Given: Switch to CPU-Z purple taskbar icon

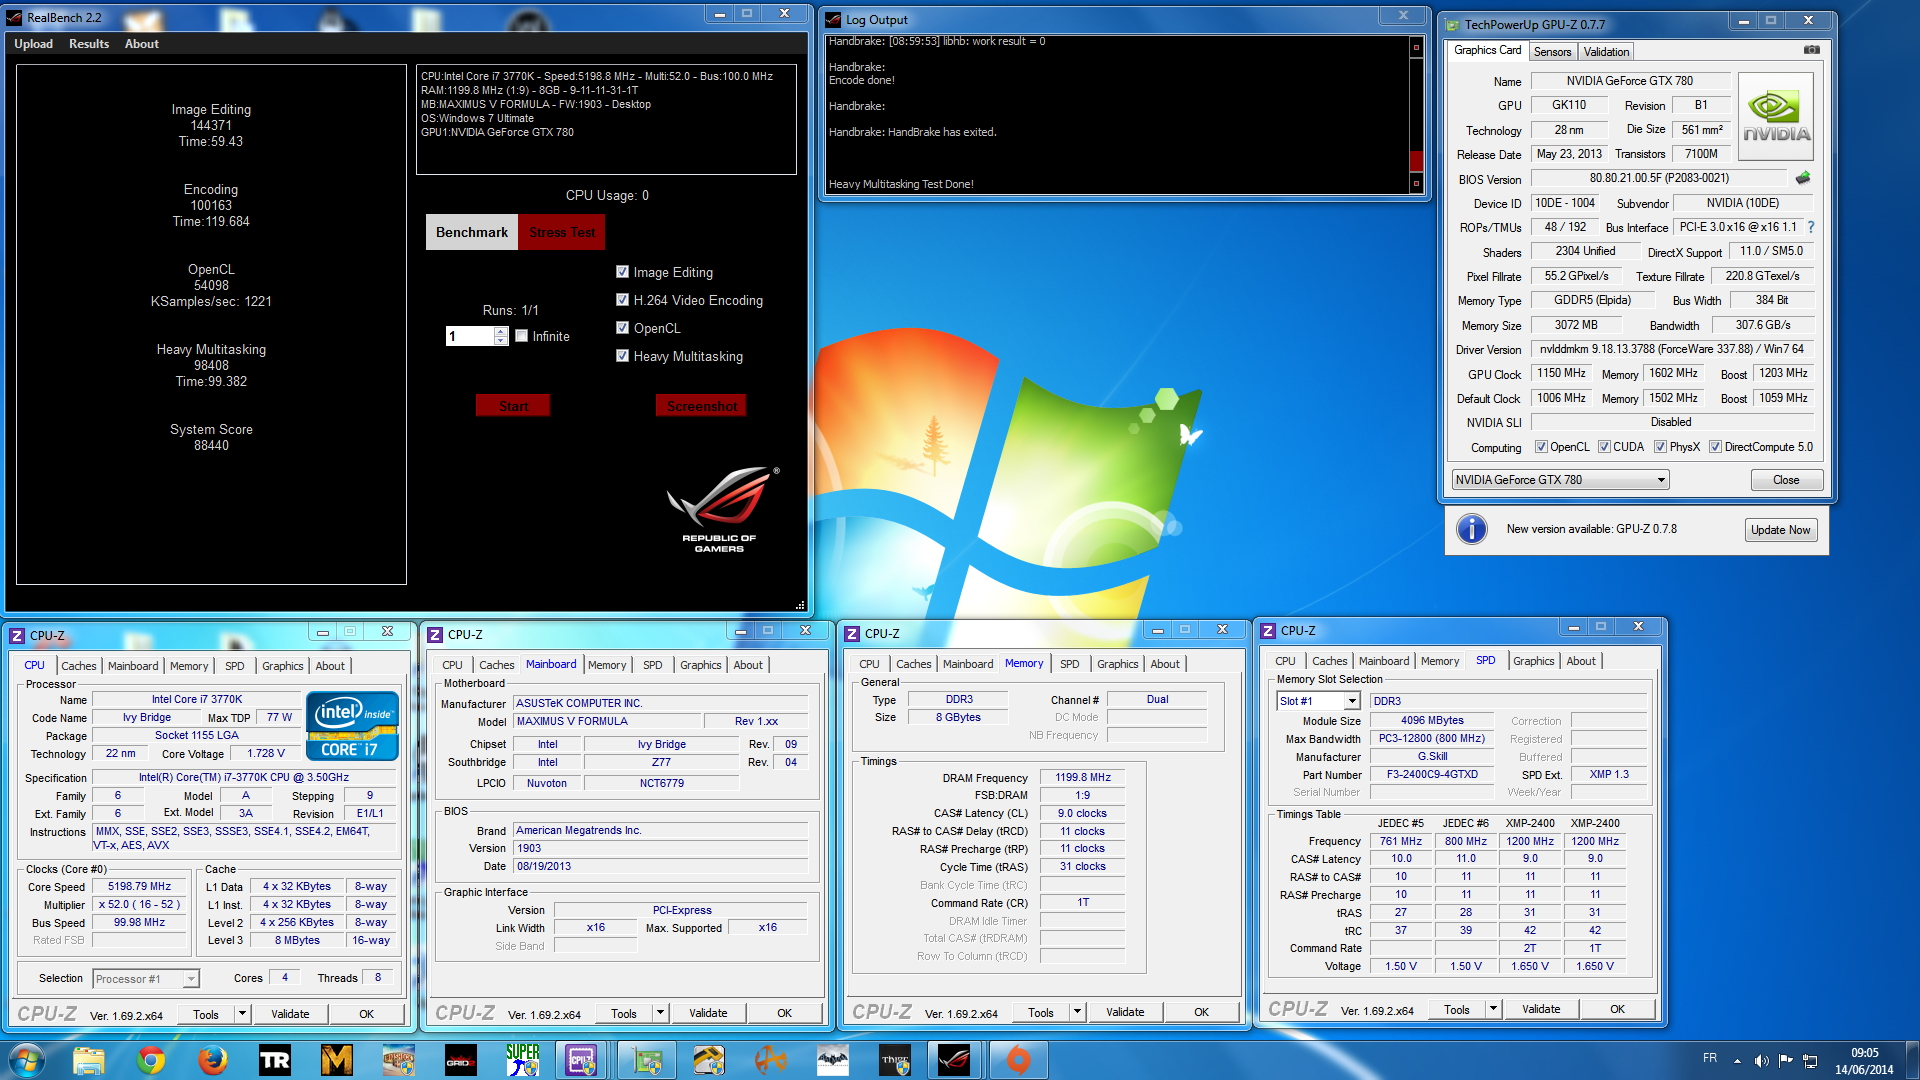Looking at the screenshot, I should (x=581, y=1060).
